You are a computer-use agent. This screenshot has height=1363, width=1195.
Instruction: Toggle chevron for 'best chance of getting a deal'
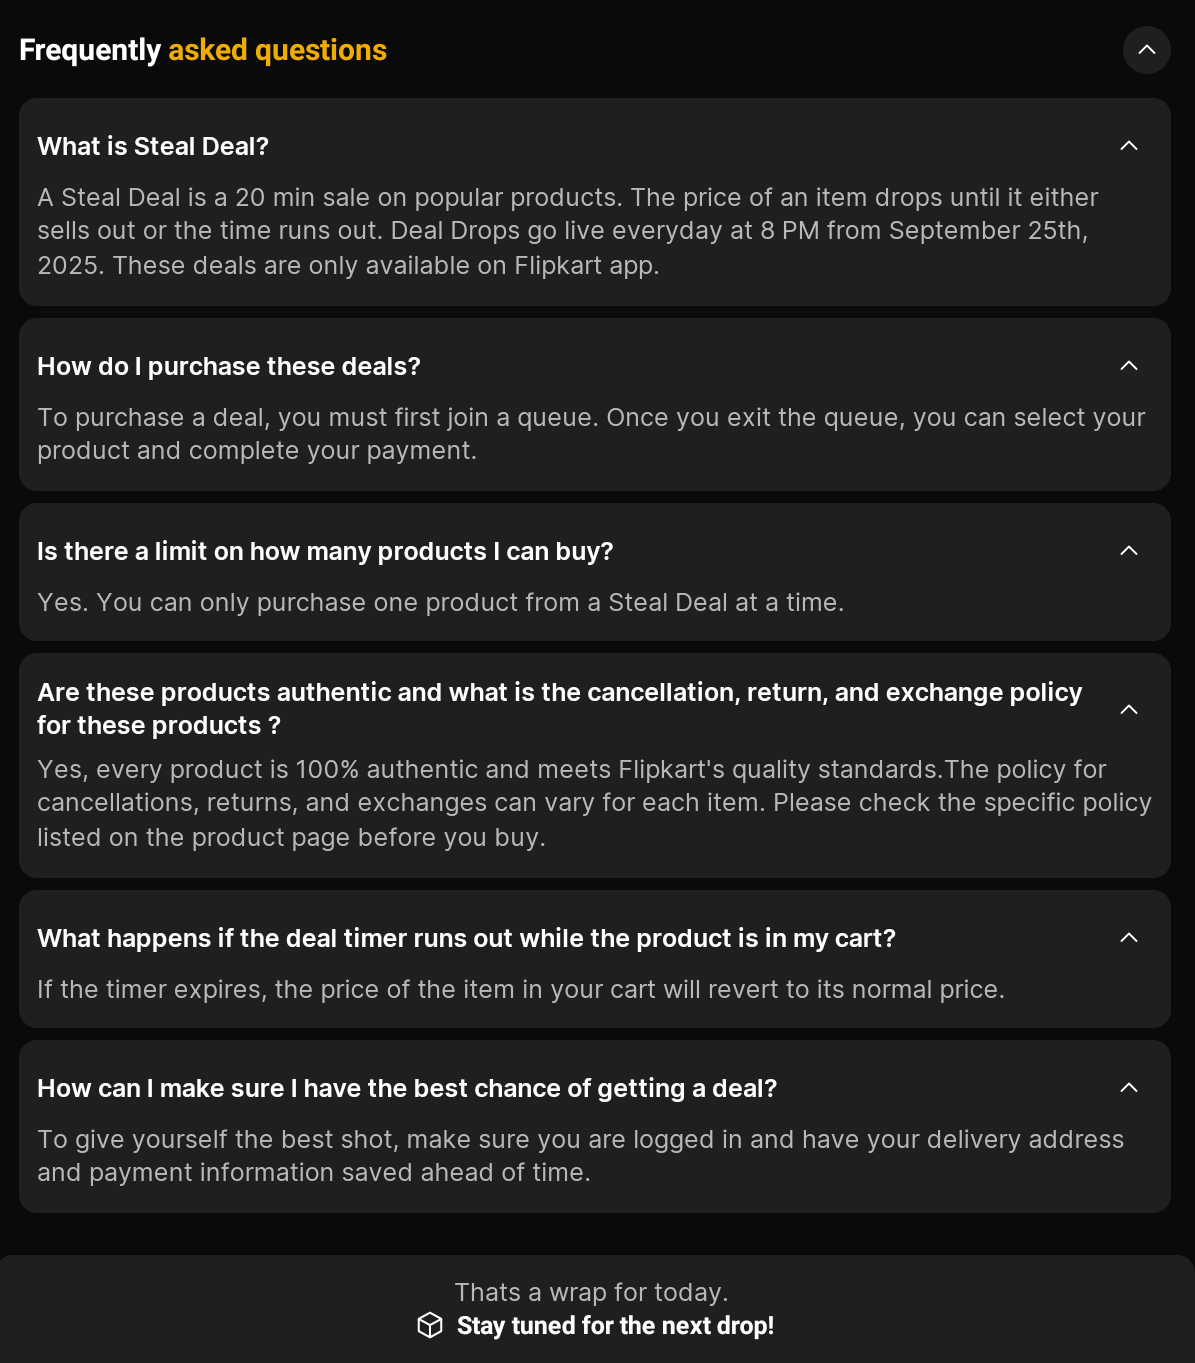(x=1129, y=1088)
